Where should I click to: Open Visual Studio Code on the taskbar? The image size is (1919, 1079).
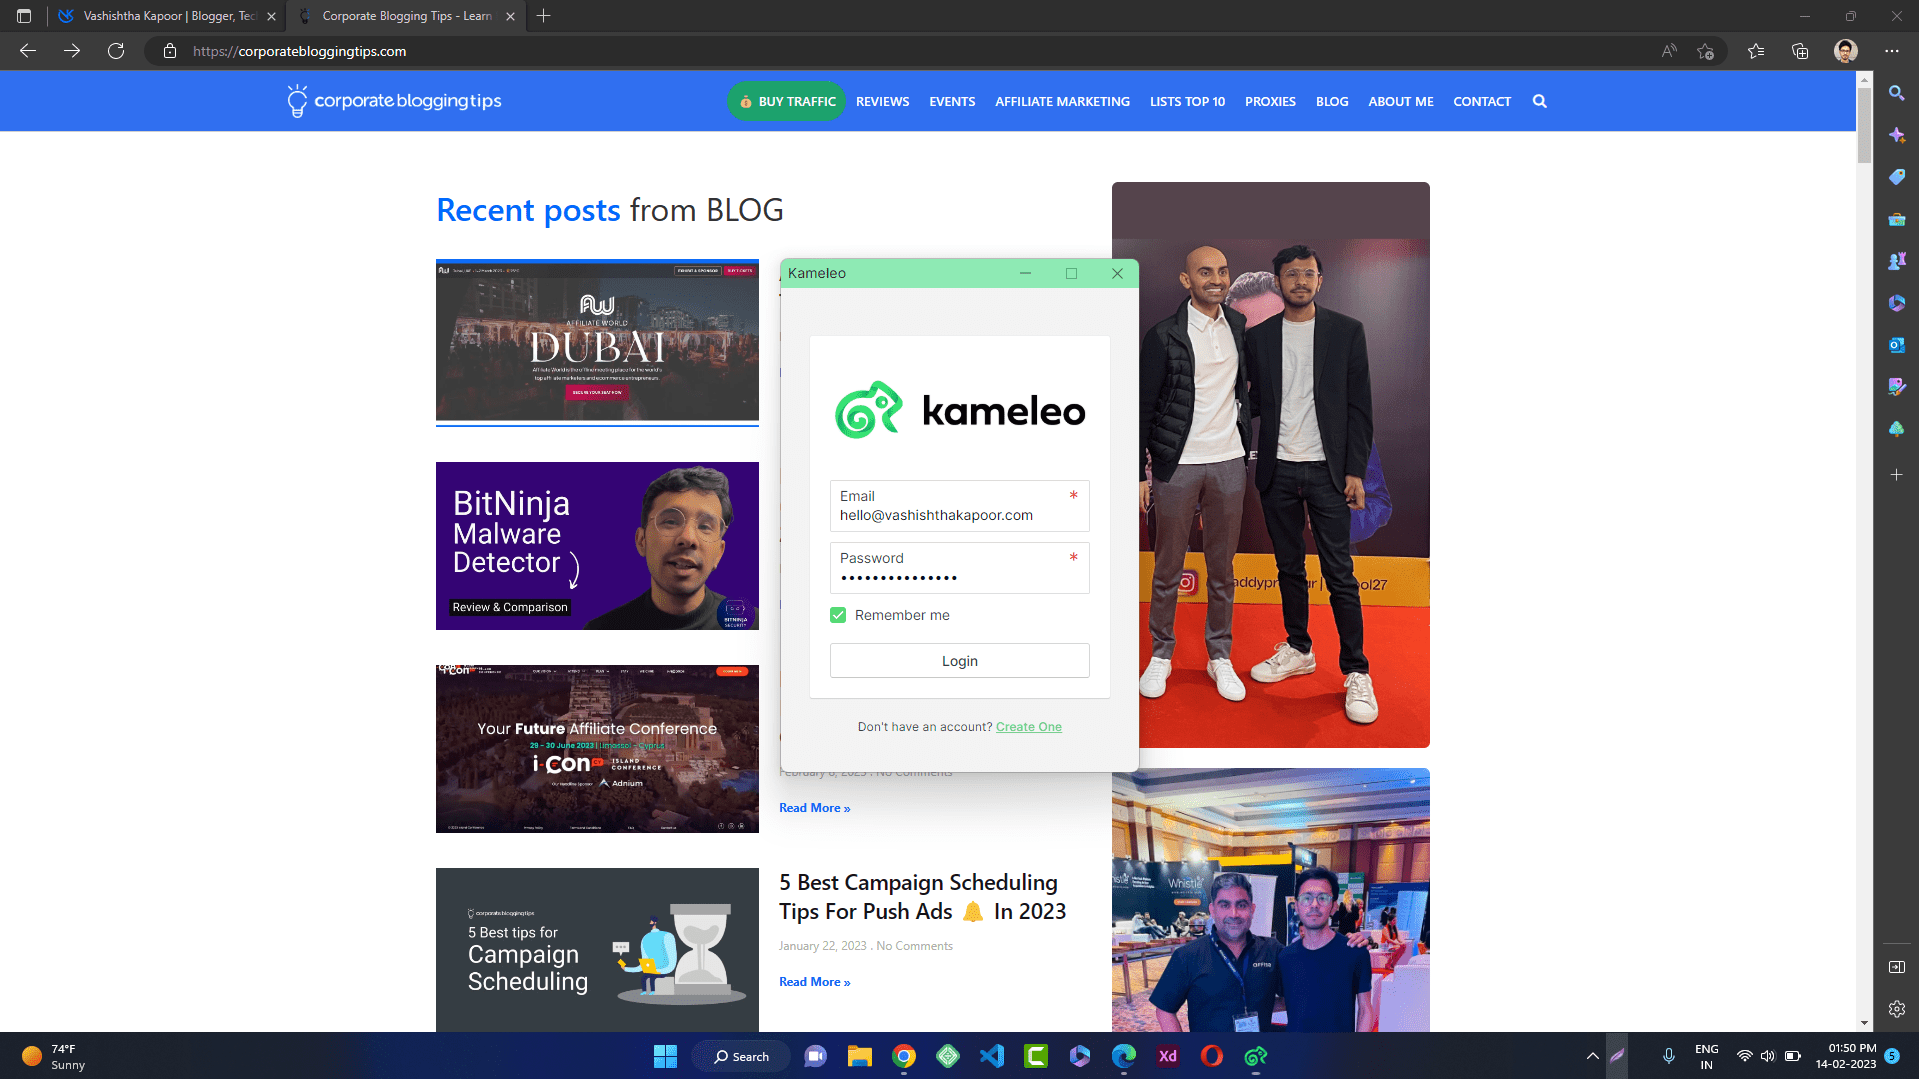pyautogui.click(x=991, y=1055)
